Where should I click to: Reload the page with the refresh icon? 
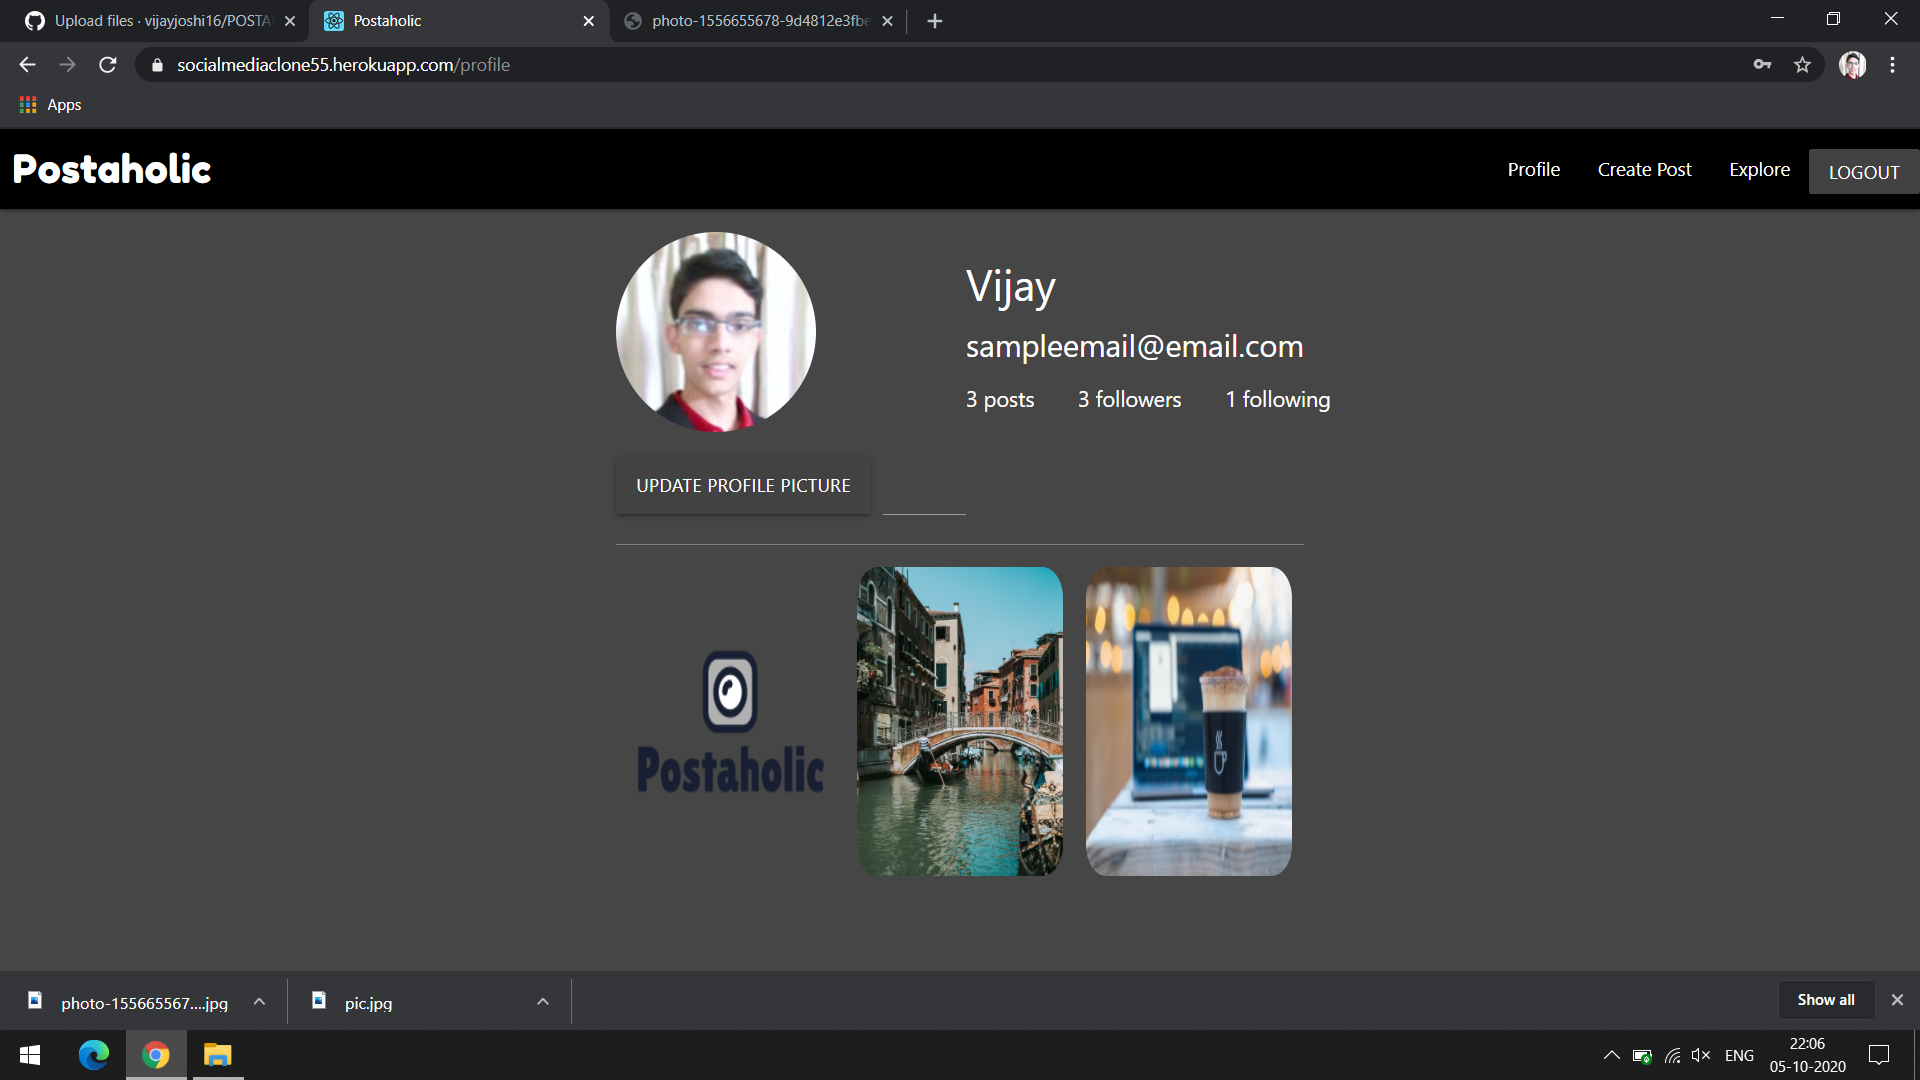[108, 65]
